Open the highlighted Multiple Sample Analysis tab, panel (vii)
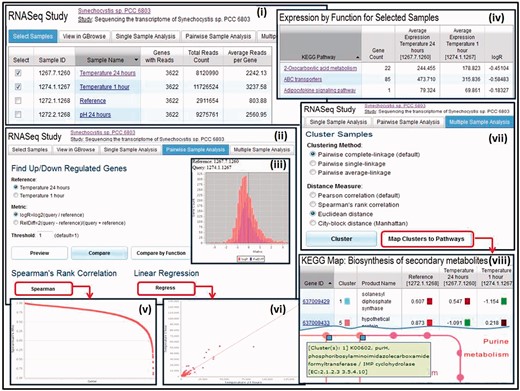Screen dimensions: 520x391 479,122
